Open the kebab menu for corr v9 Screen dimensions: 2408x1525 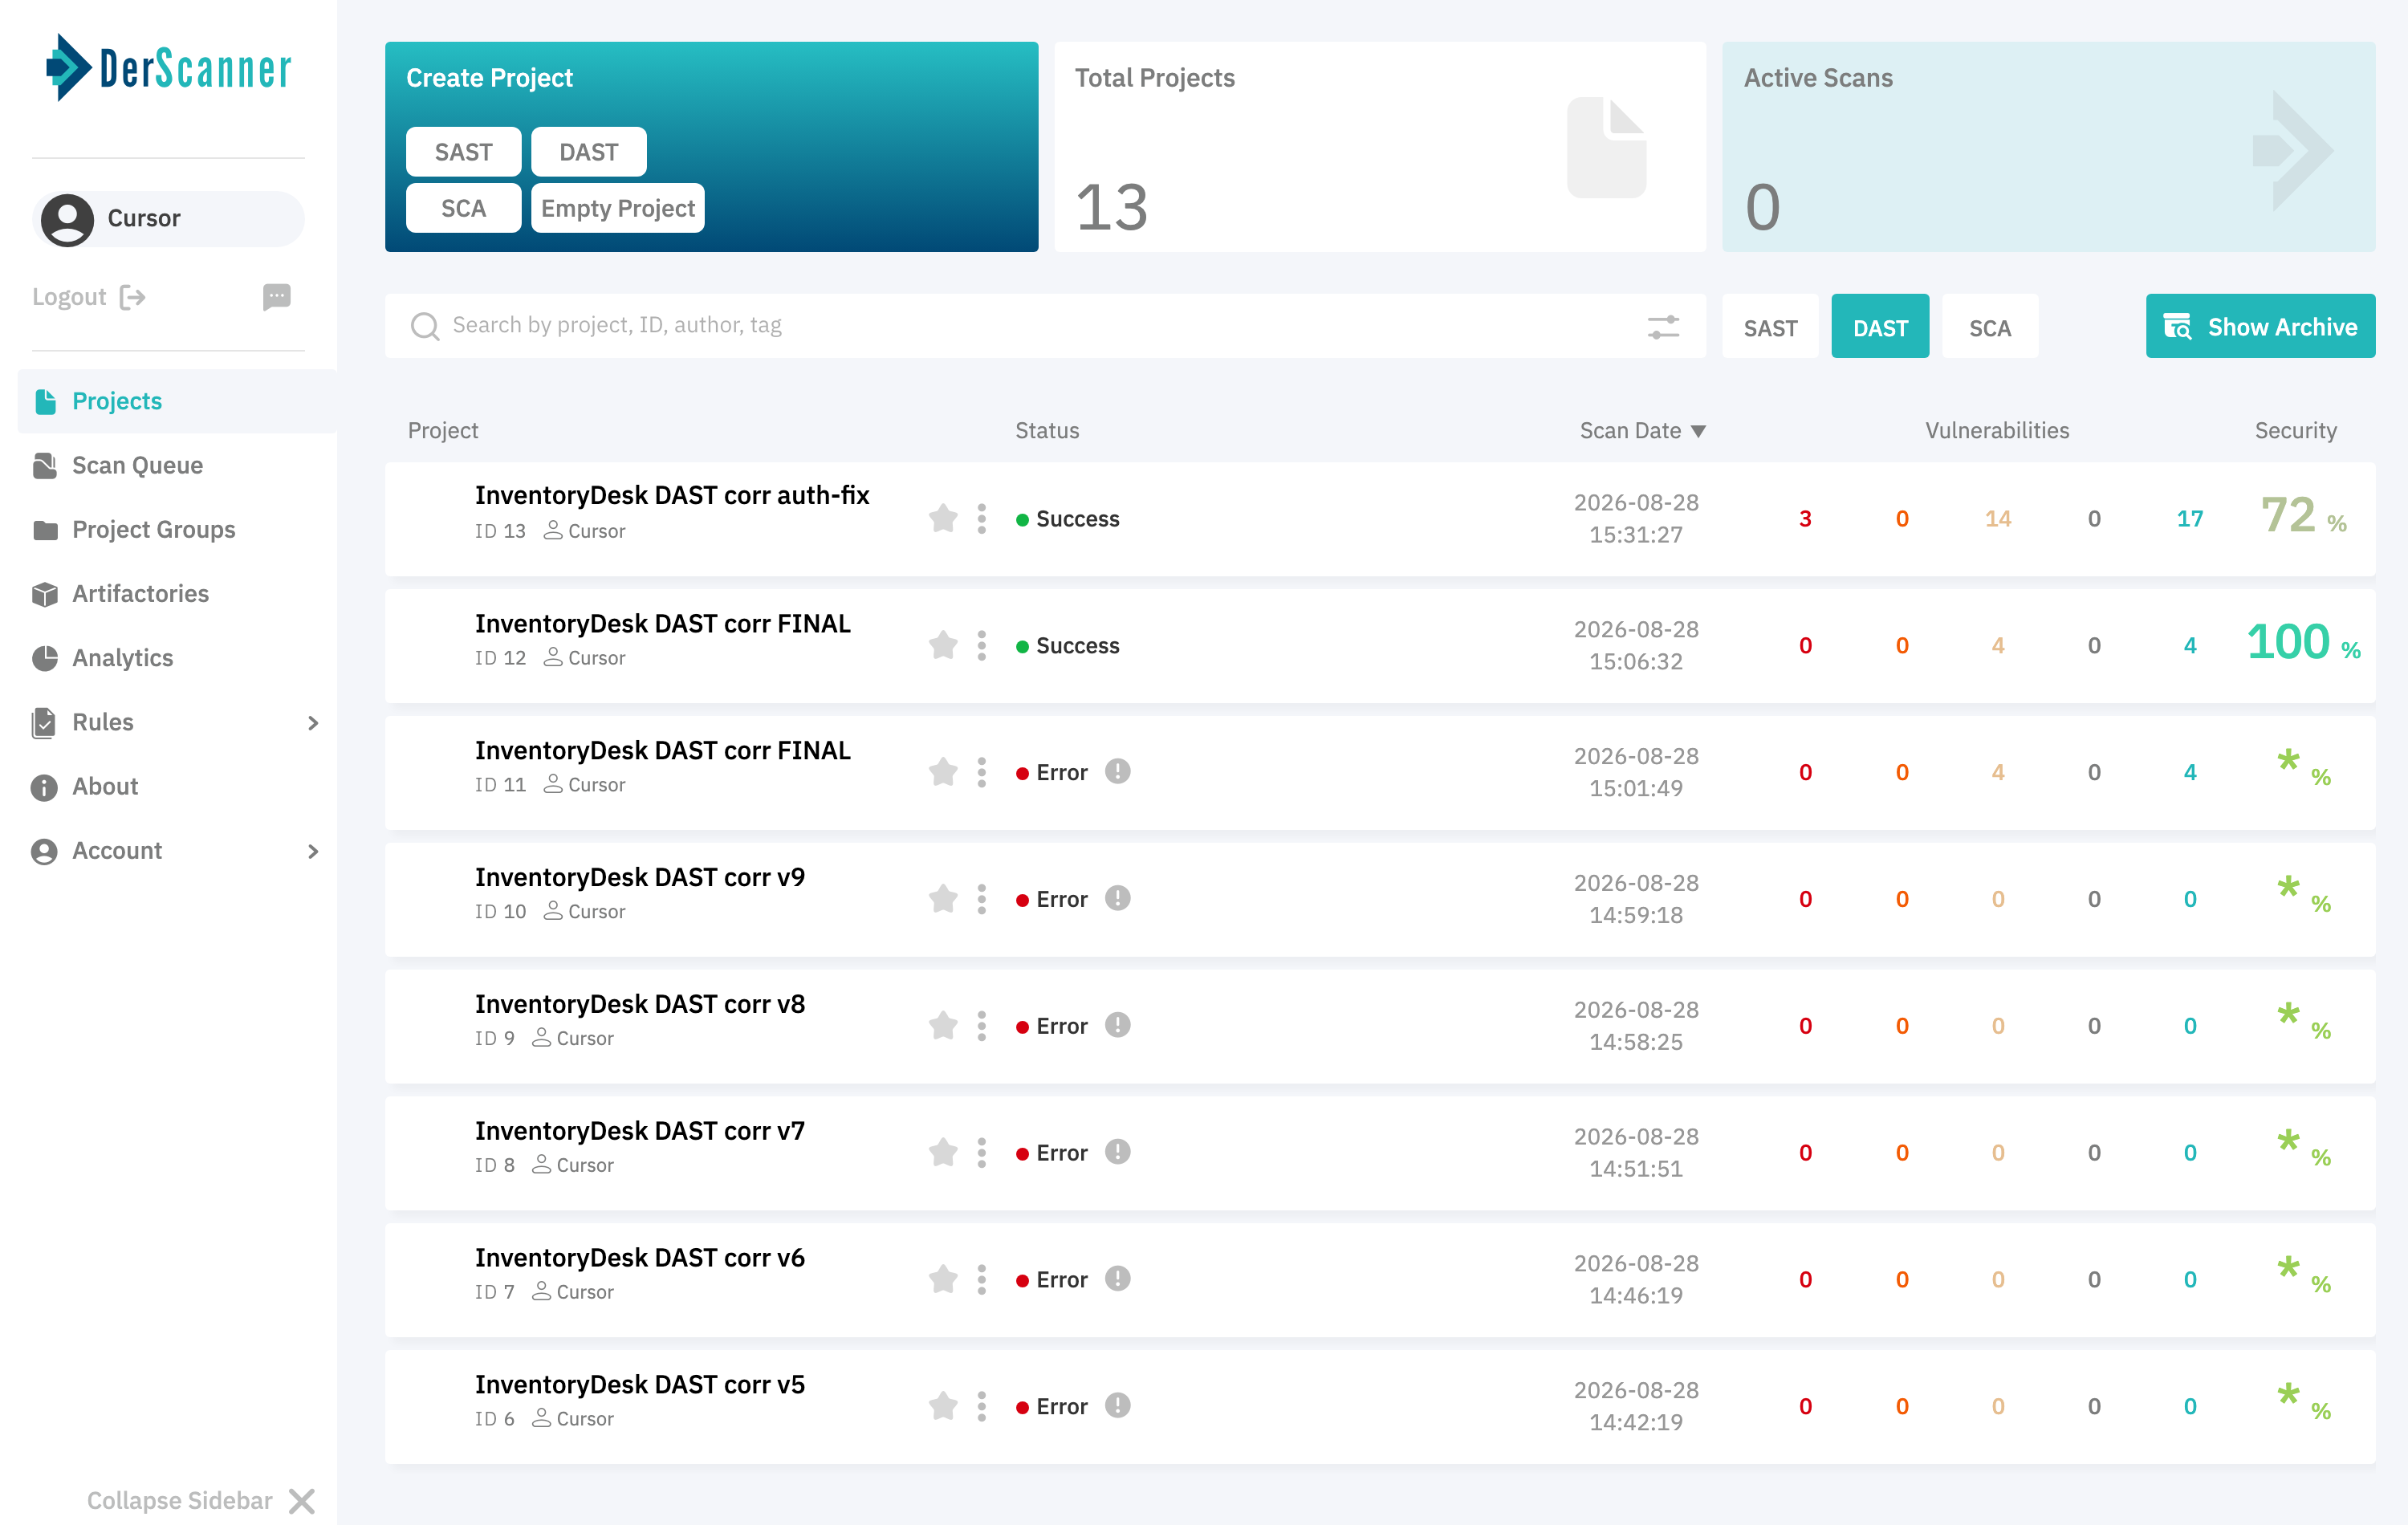click(x=981, y=899)
